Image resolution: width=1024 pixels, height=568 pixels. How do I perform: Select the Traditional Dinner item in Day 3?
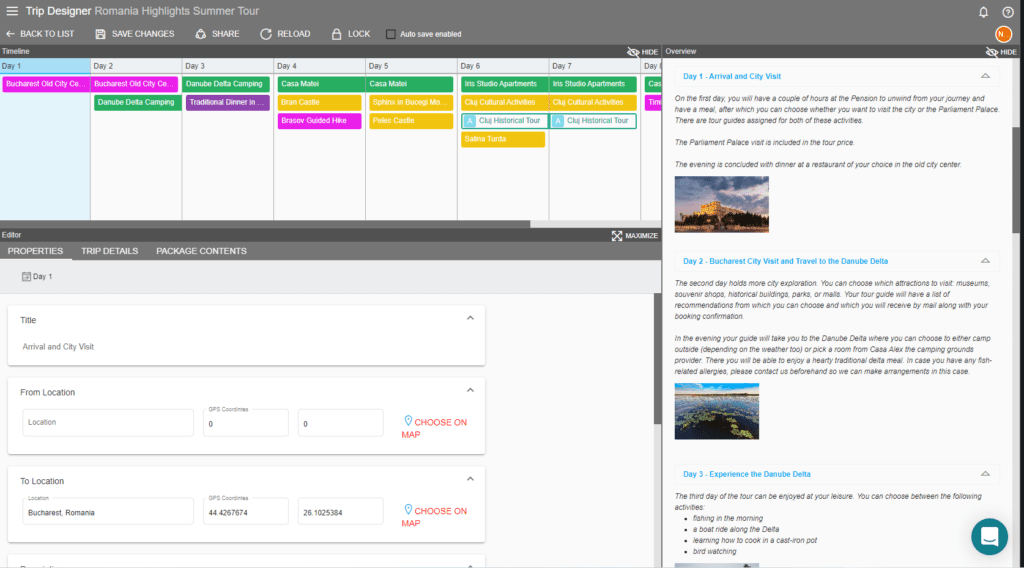click(227, 102)
